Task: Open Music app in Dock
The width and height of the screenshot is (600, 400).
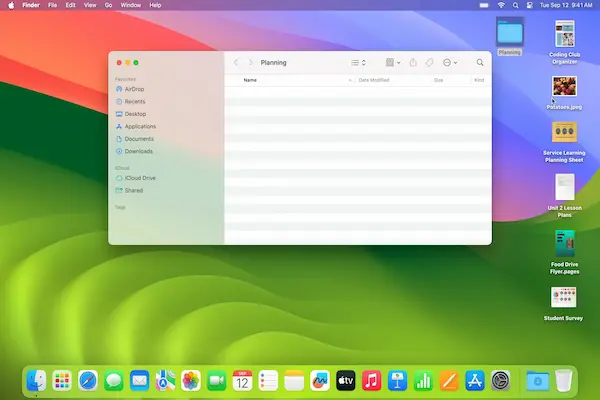Action: 371,380
